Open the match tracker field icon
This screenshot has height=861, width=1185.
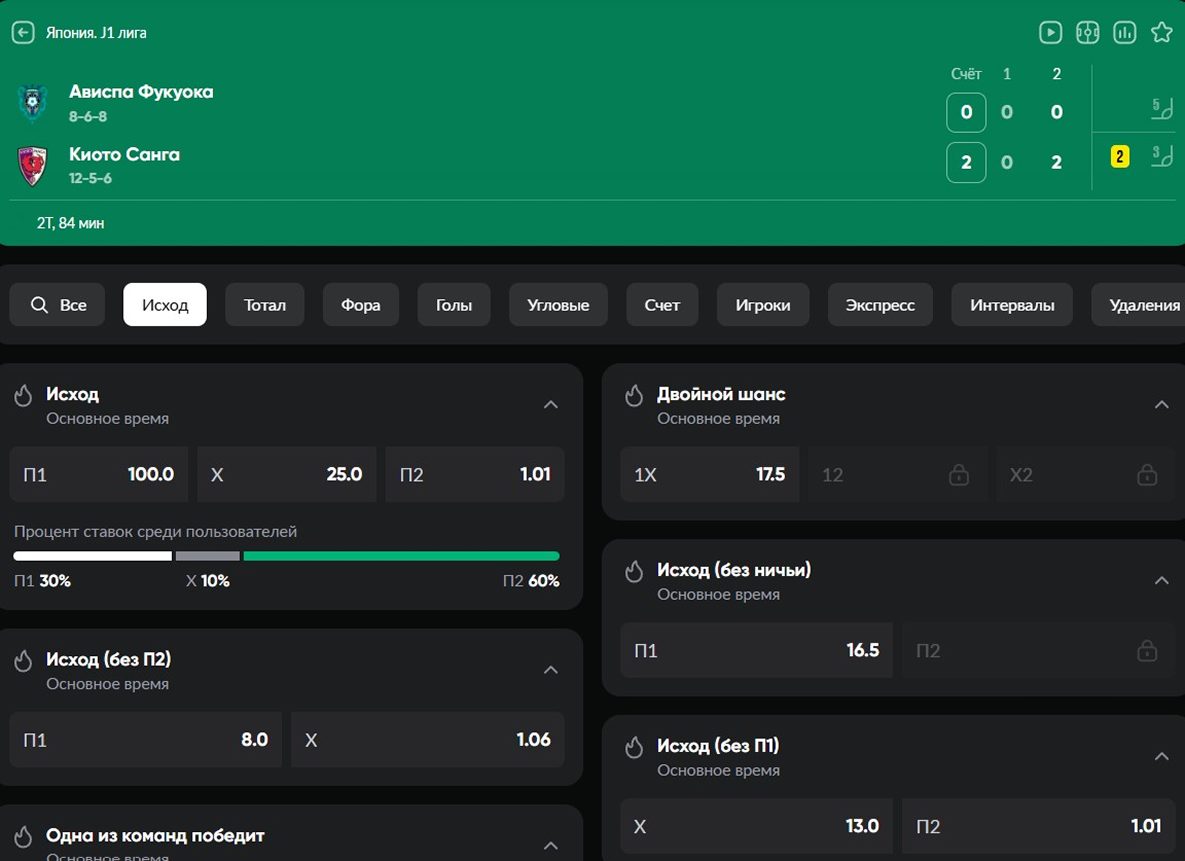(1088, 32)
